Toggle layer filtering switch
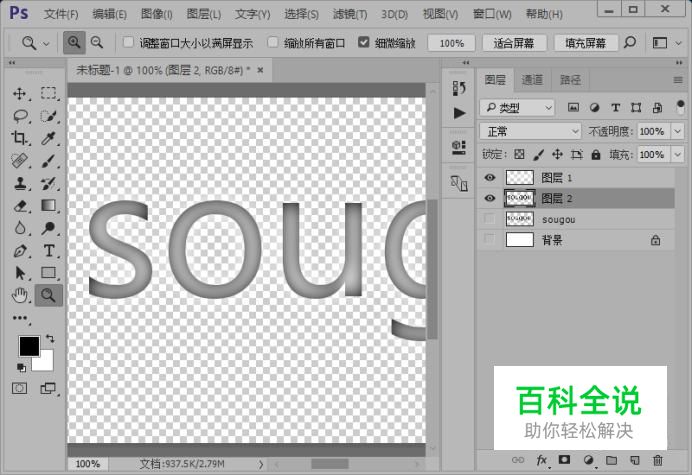 [x=680, y=107]
